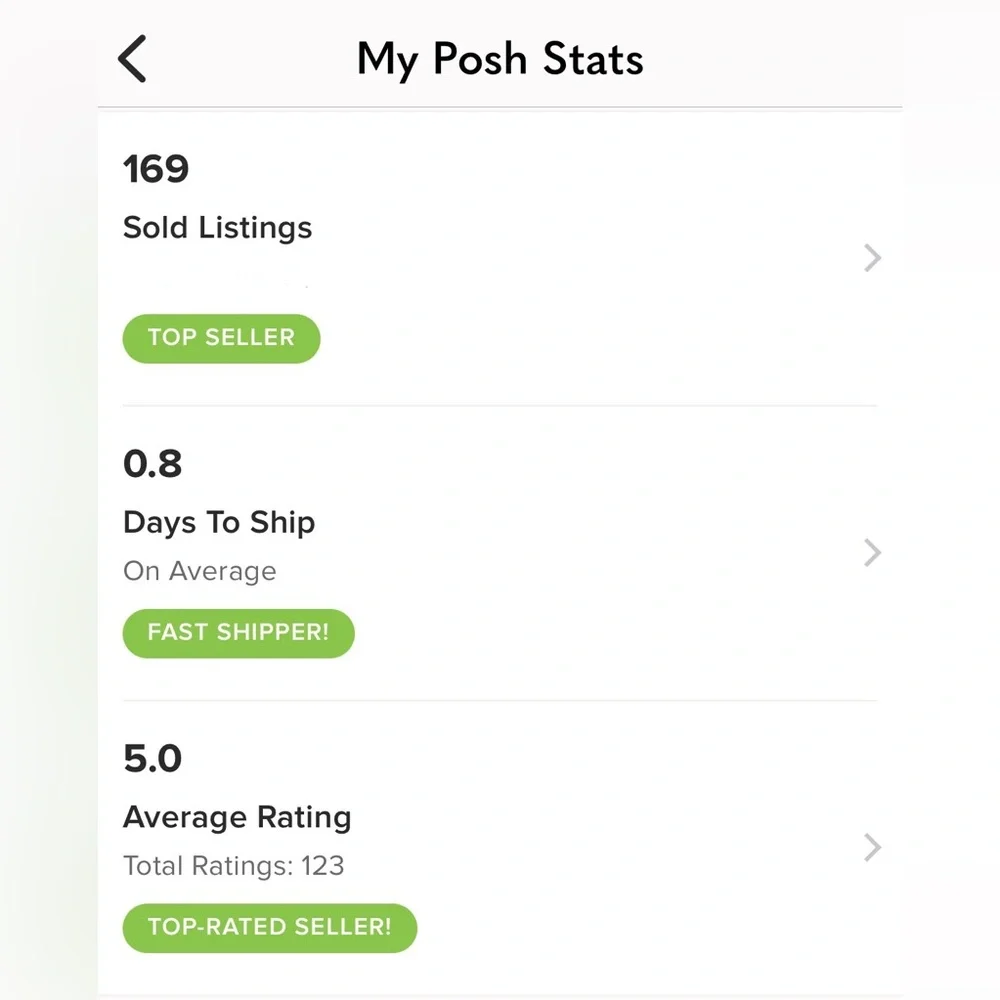Tap the 5.0 rating value

click(x=153, y=759)
